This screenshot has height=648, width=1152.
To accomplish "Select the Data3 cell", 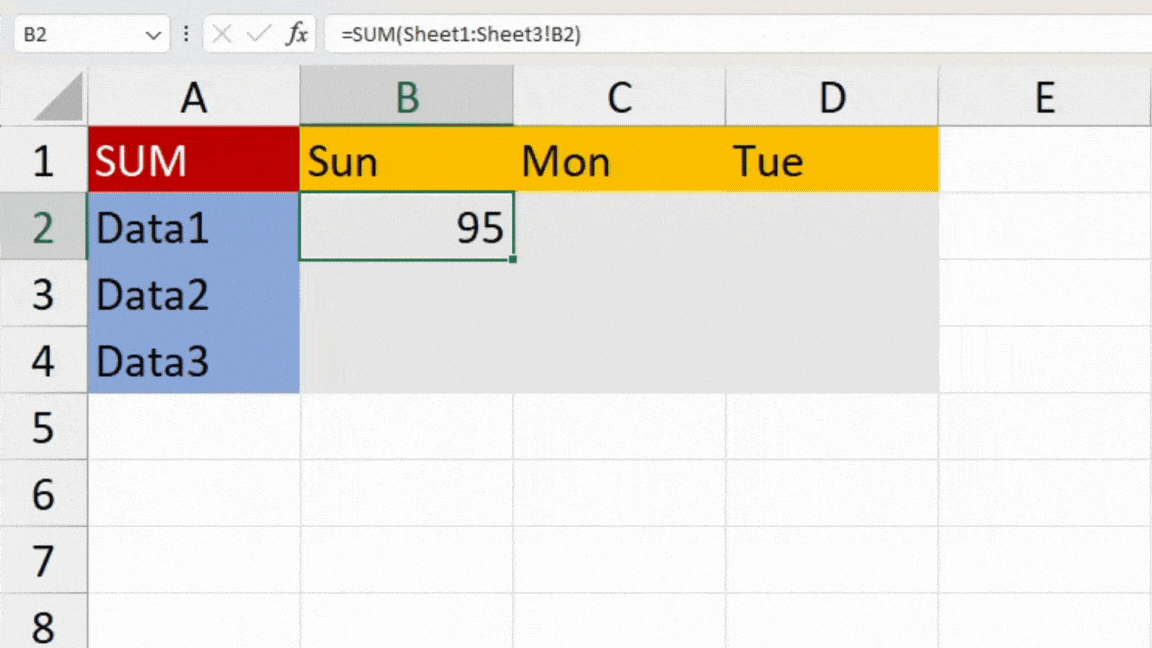I will (x=193, y=361).
